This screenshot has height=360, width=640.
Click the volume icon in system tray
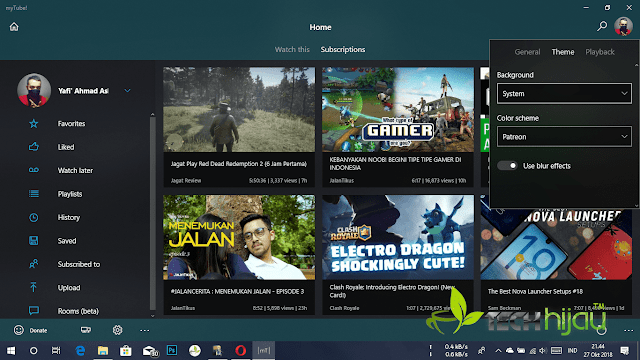(542, 351)
